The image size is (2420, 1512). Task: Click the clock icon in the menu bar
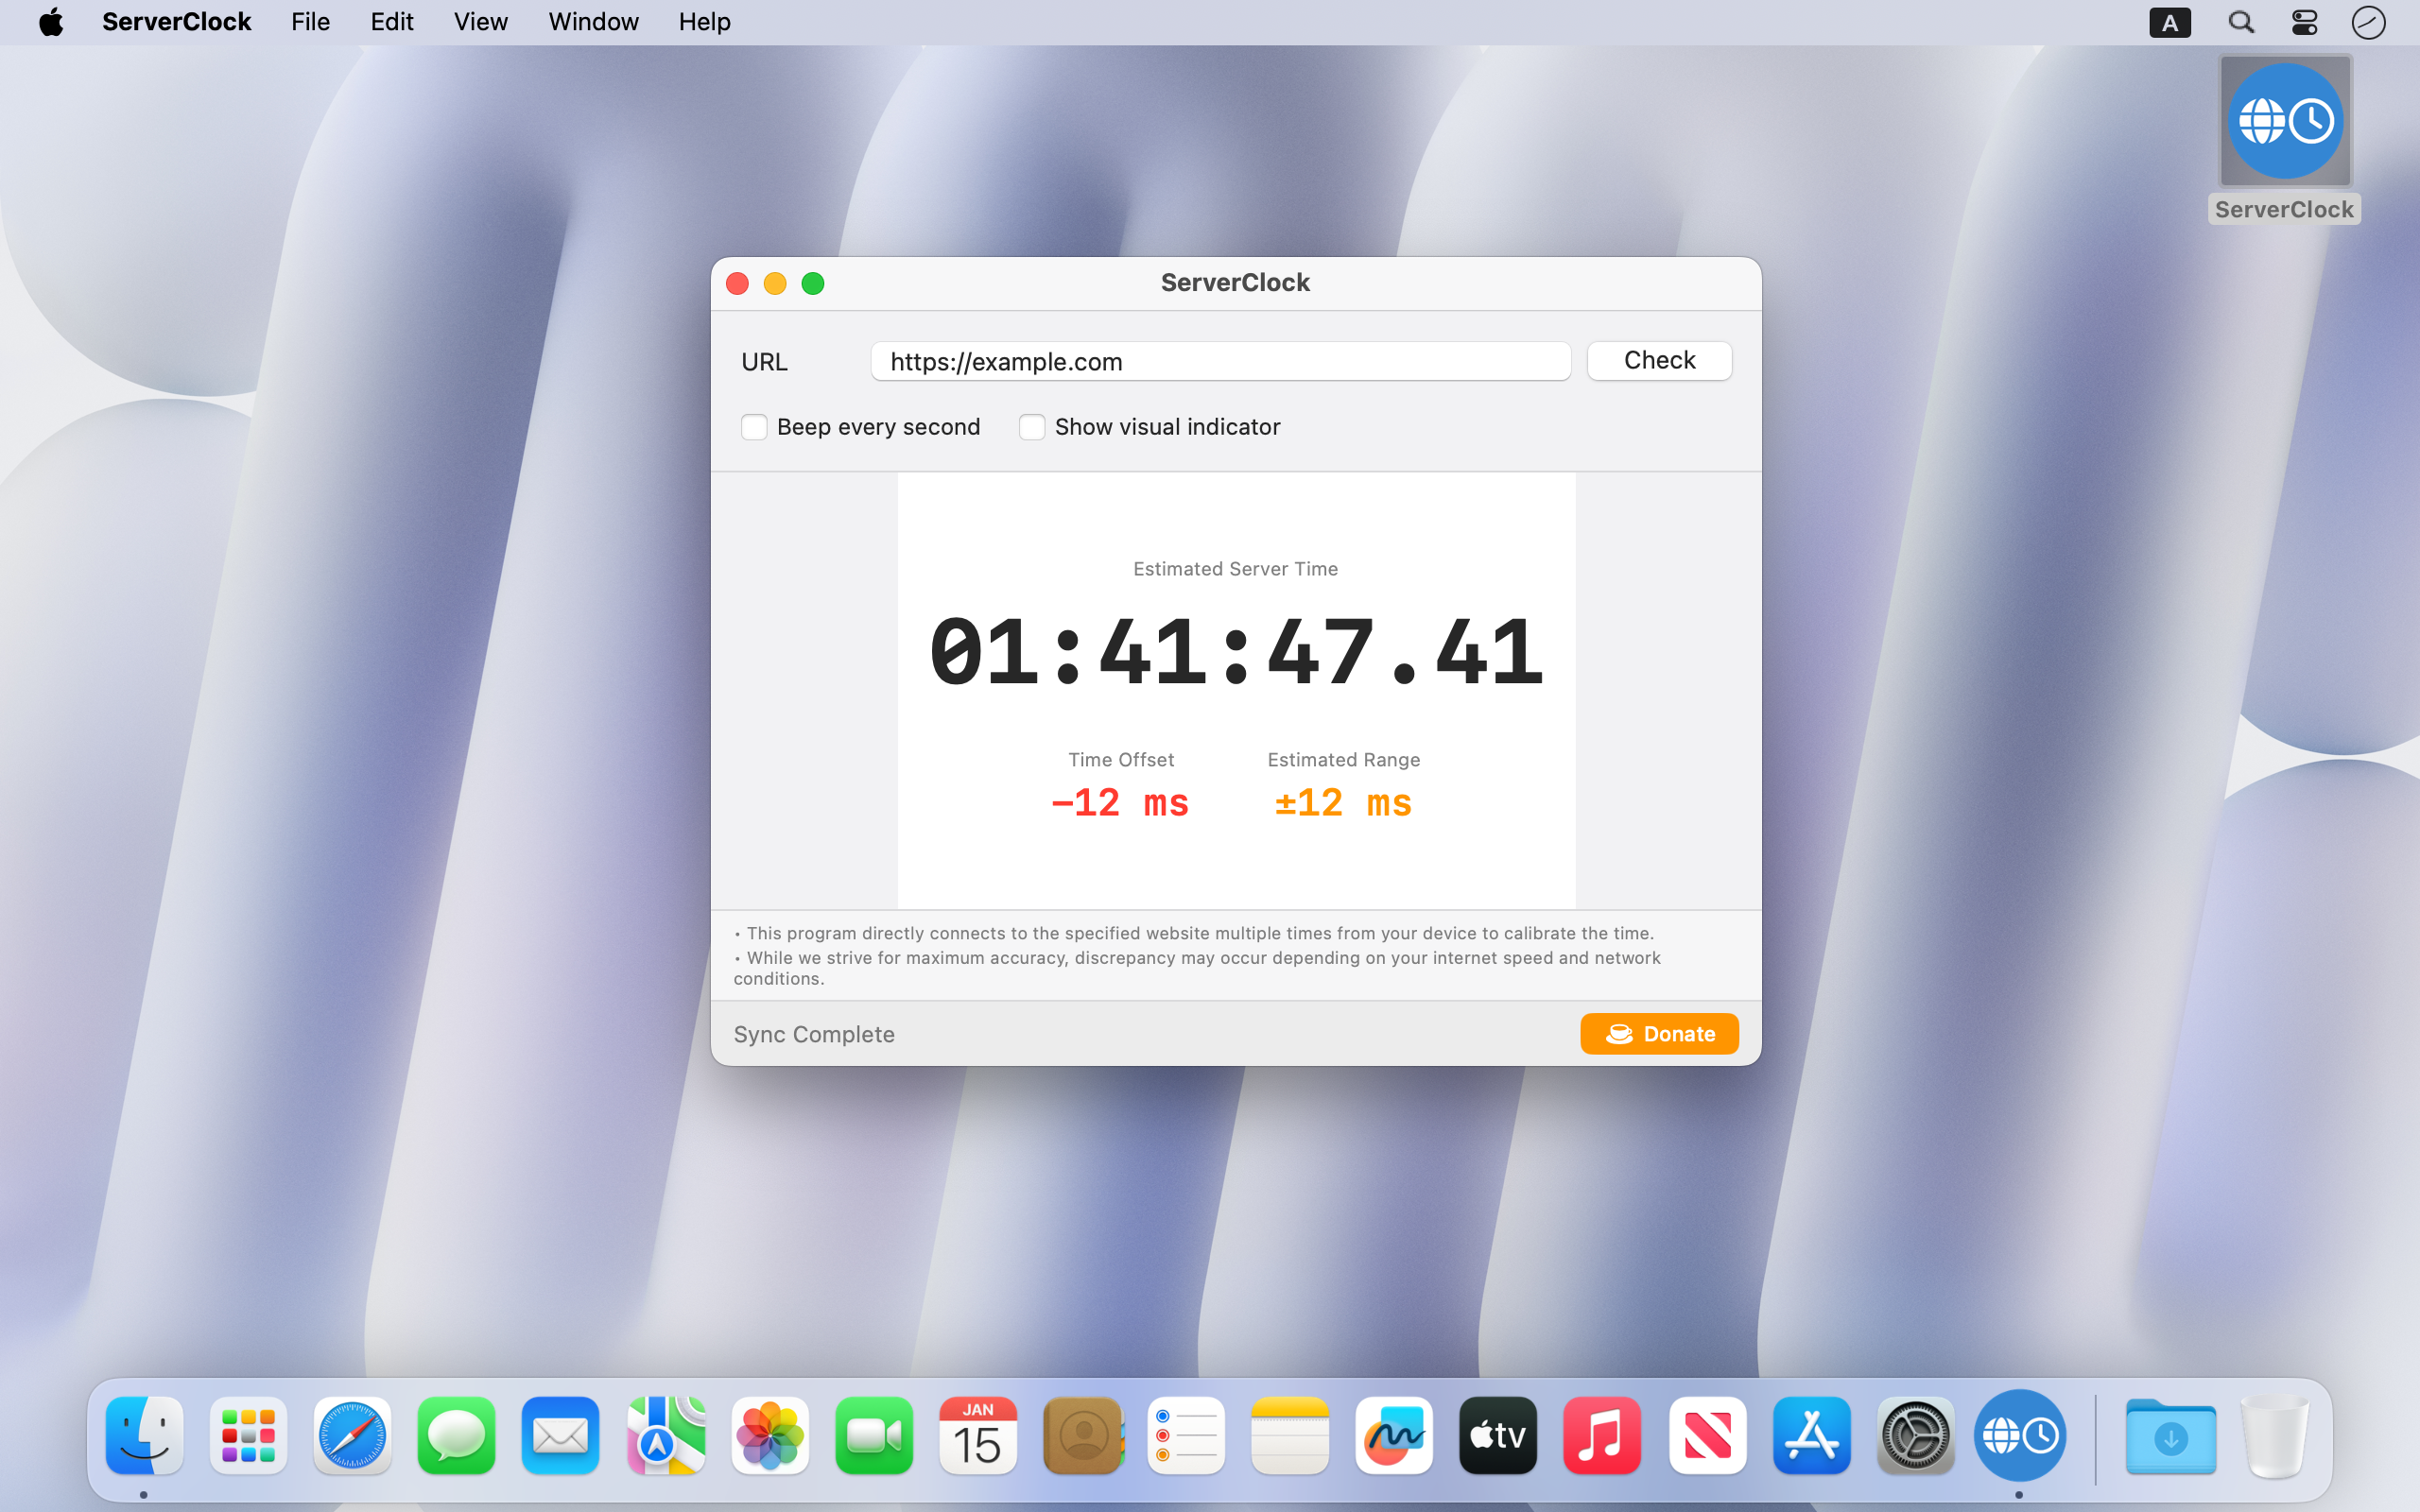coord(2368,22)
